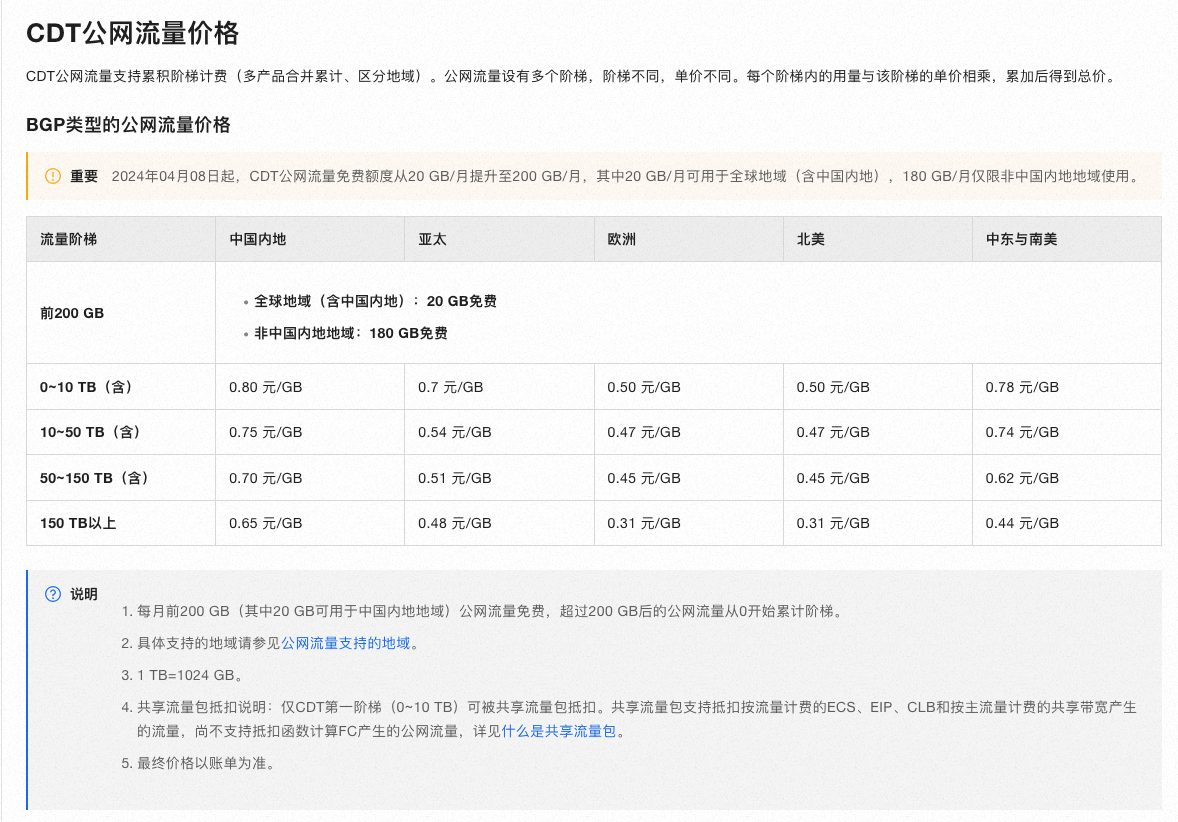Click the blue question icon beside 说明
1178x822 pixels.
click(x=53, y=594)
